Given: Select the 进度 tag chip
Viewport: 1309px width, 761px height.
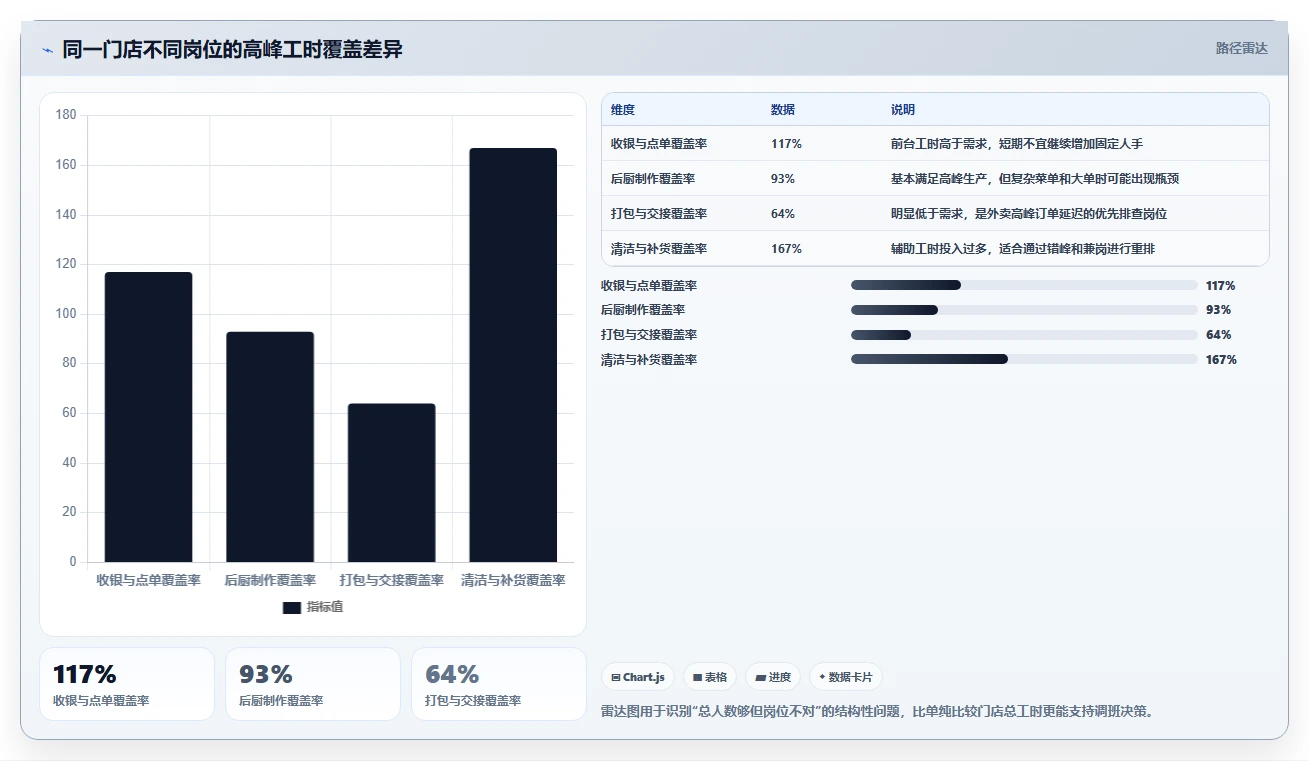Looking at the screenshot, I should 773,677.
